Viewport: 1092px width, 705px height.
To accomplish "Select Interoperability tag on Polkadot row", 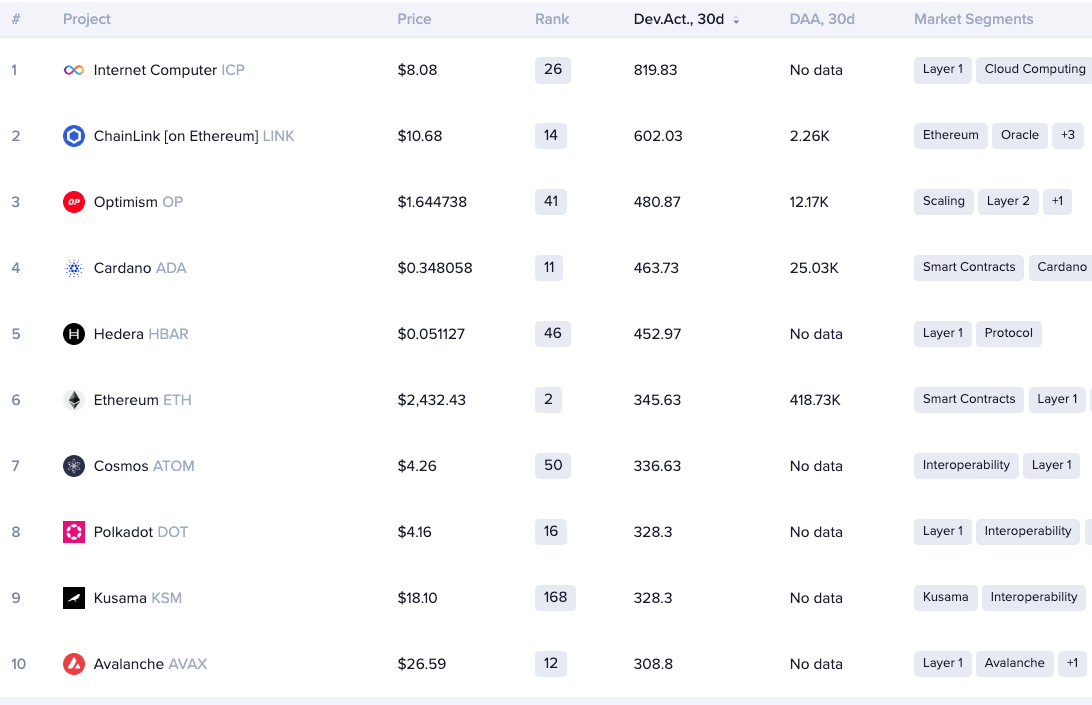I will coord(1028,532).
